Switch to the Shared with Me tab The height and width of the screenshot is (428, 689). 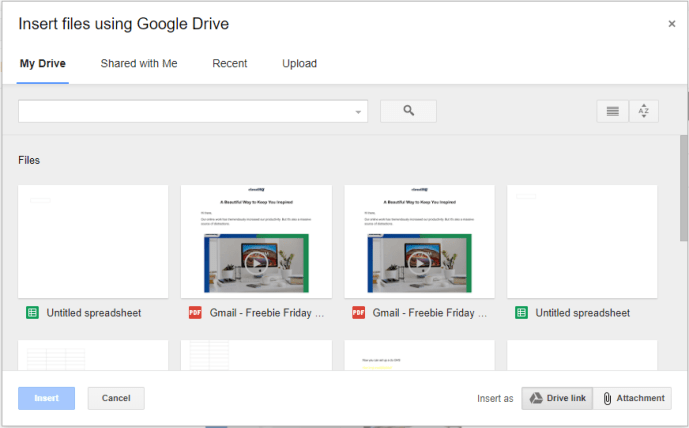pyautogui.click(x=139, y=64)
